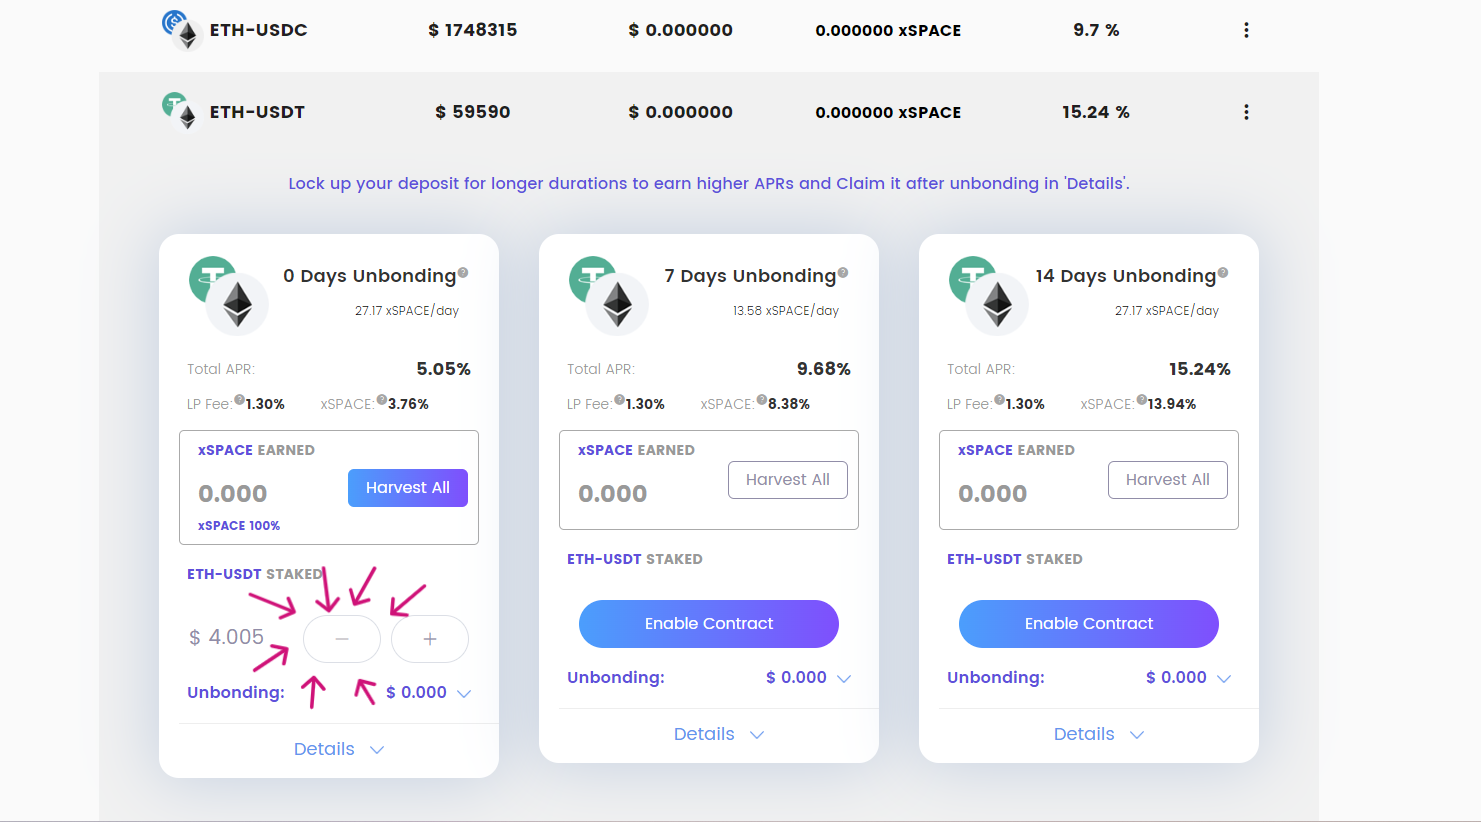Expand Details in 7 Days Unbonding card

click(x=719, y=734)
